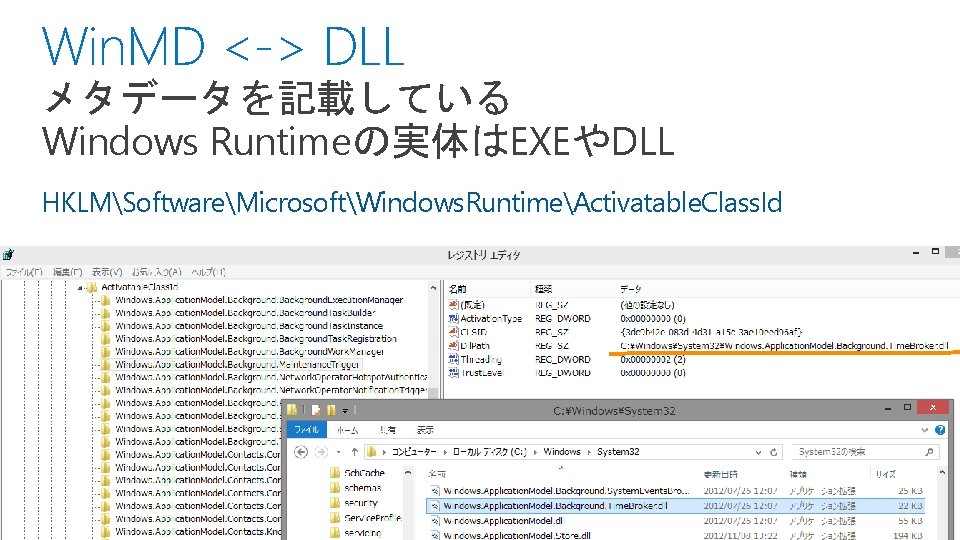Open the ファイル(F) menu in Registry Editor
Image resolution: width=960 pixels, height=540 pixels.
pos(24,272)
